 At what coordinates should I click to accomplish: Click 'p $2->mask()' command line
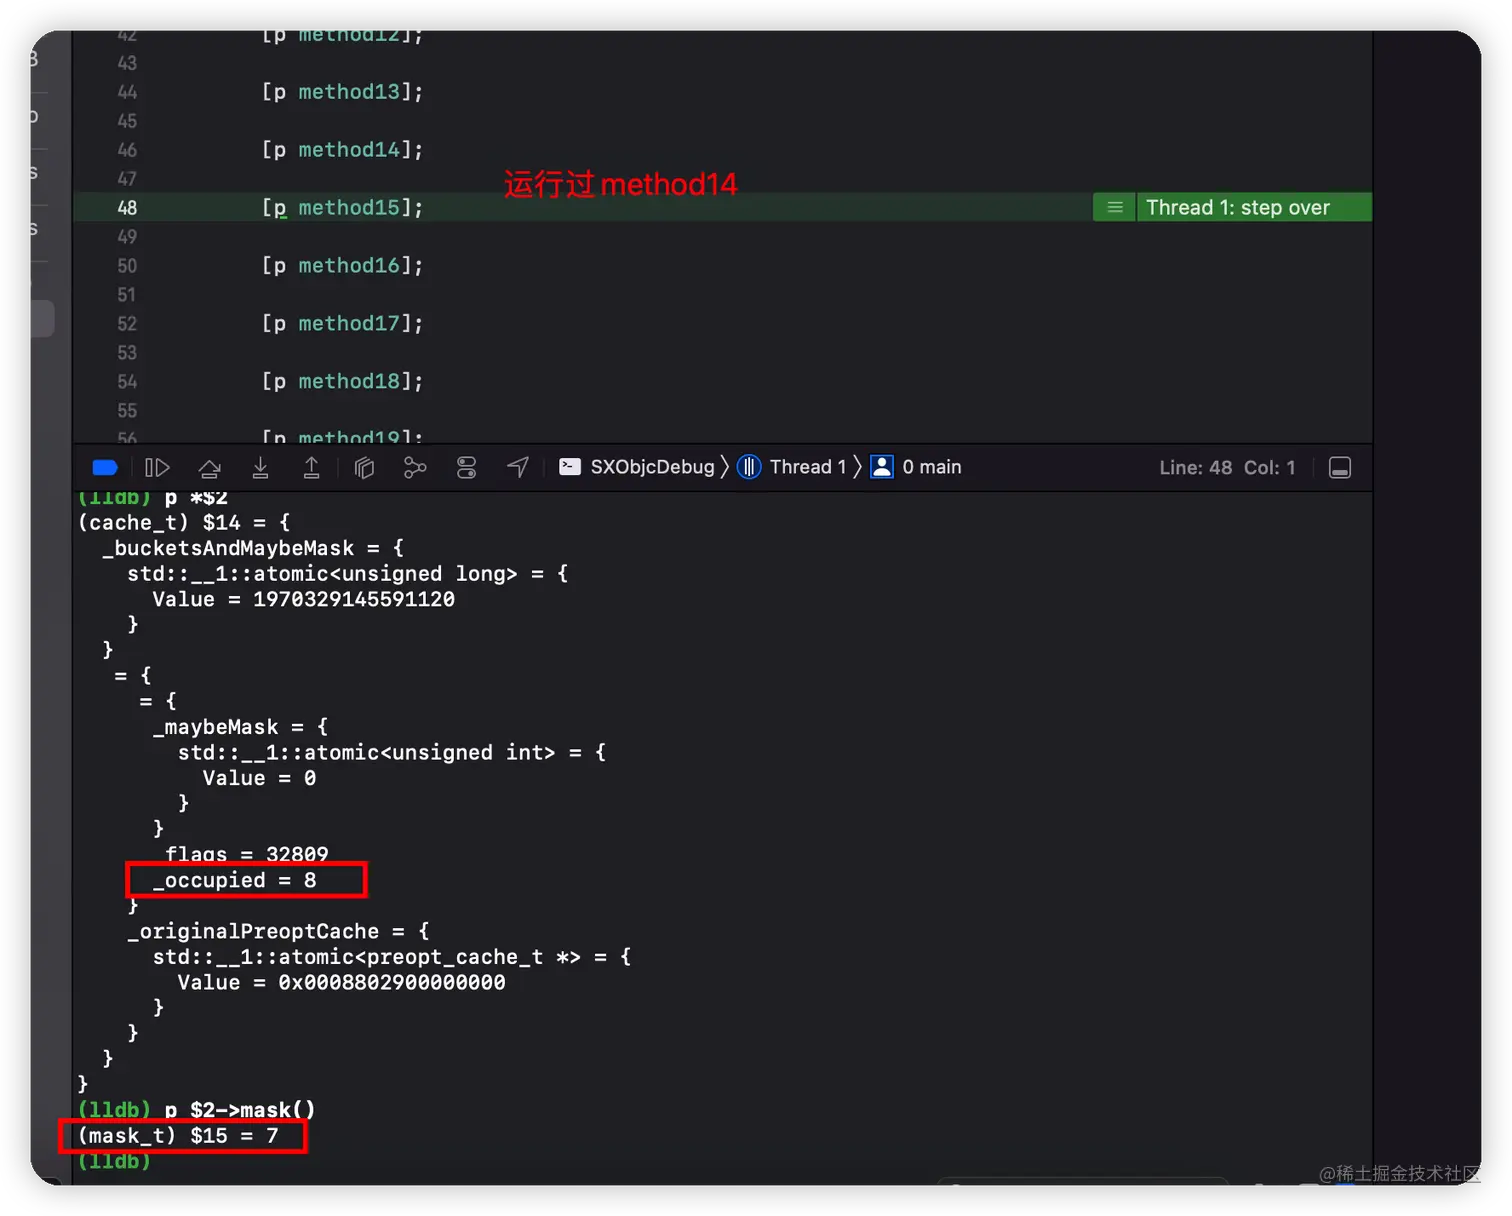click(x=240, y=1110)
